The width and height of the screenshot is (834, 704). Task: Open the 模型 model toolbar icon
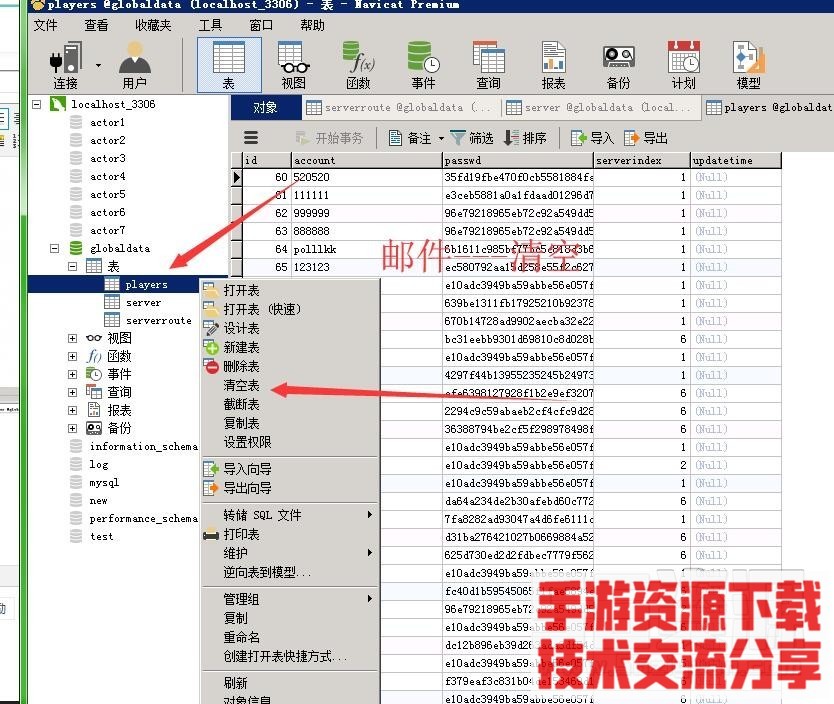(x=748, y=65)
